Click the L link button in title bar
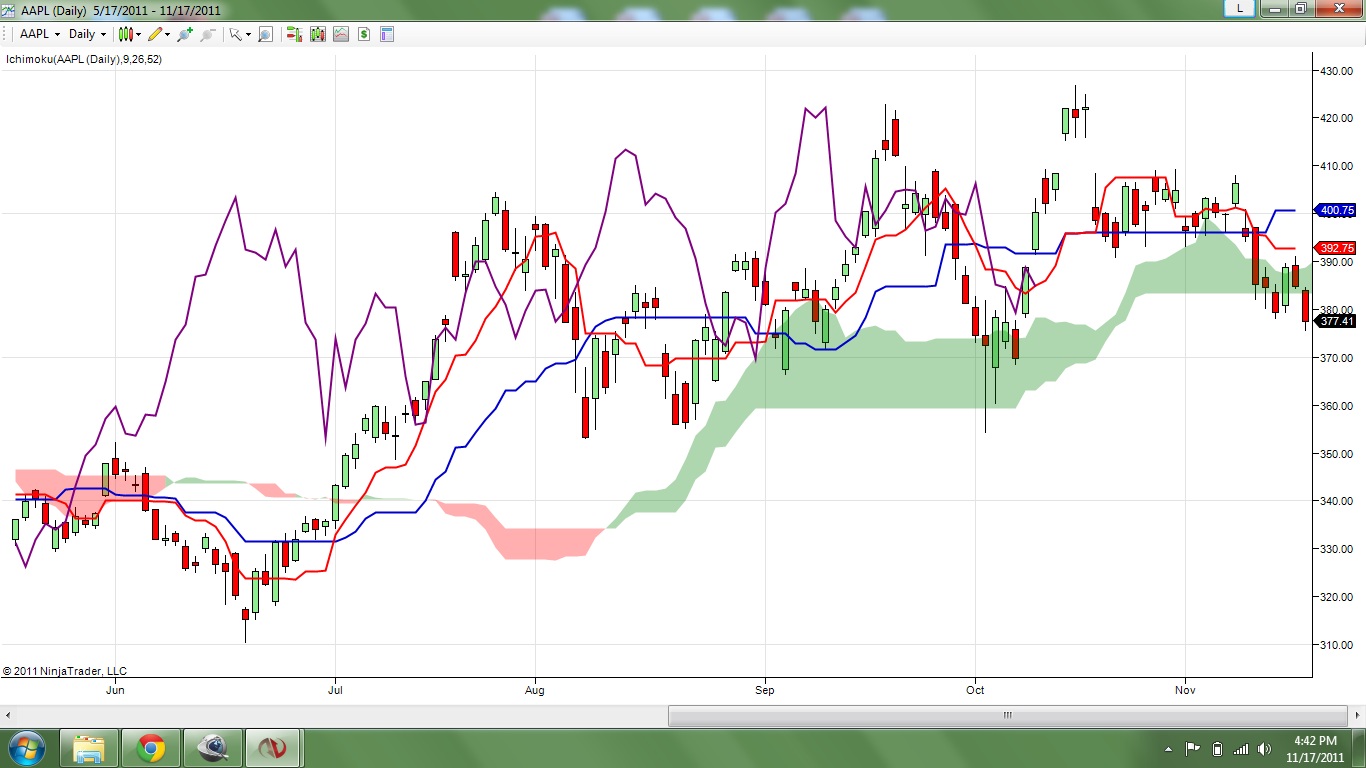Screen dimensions: 1366x768 (x=1240, y=8)
